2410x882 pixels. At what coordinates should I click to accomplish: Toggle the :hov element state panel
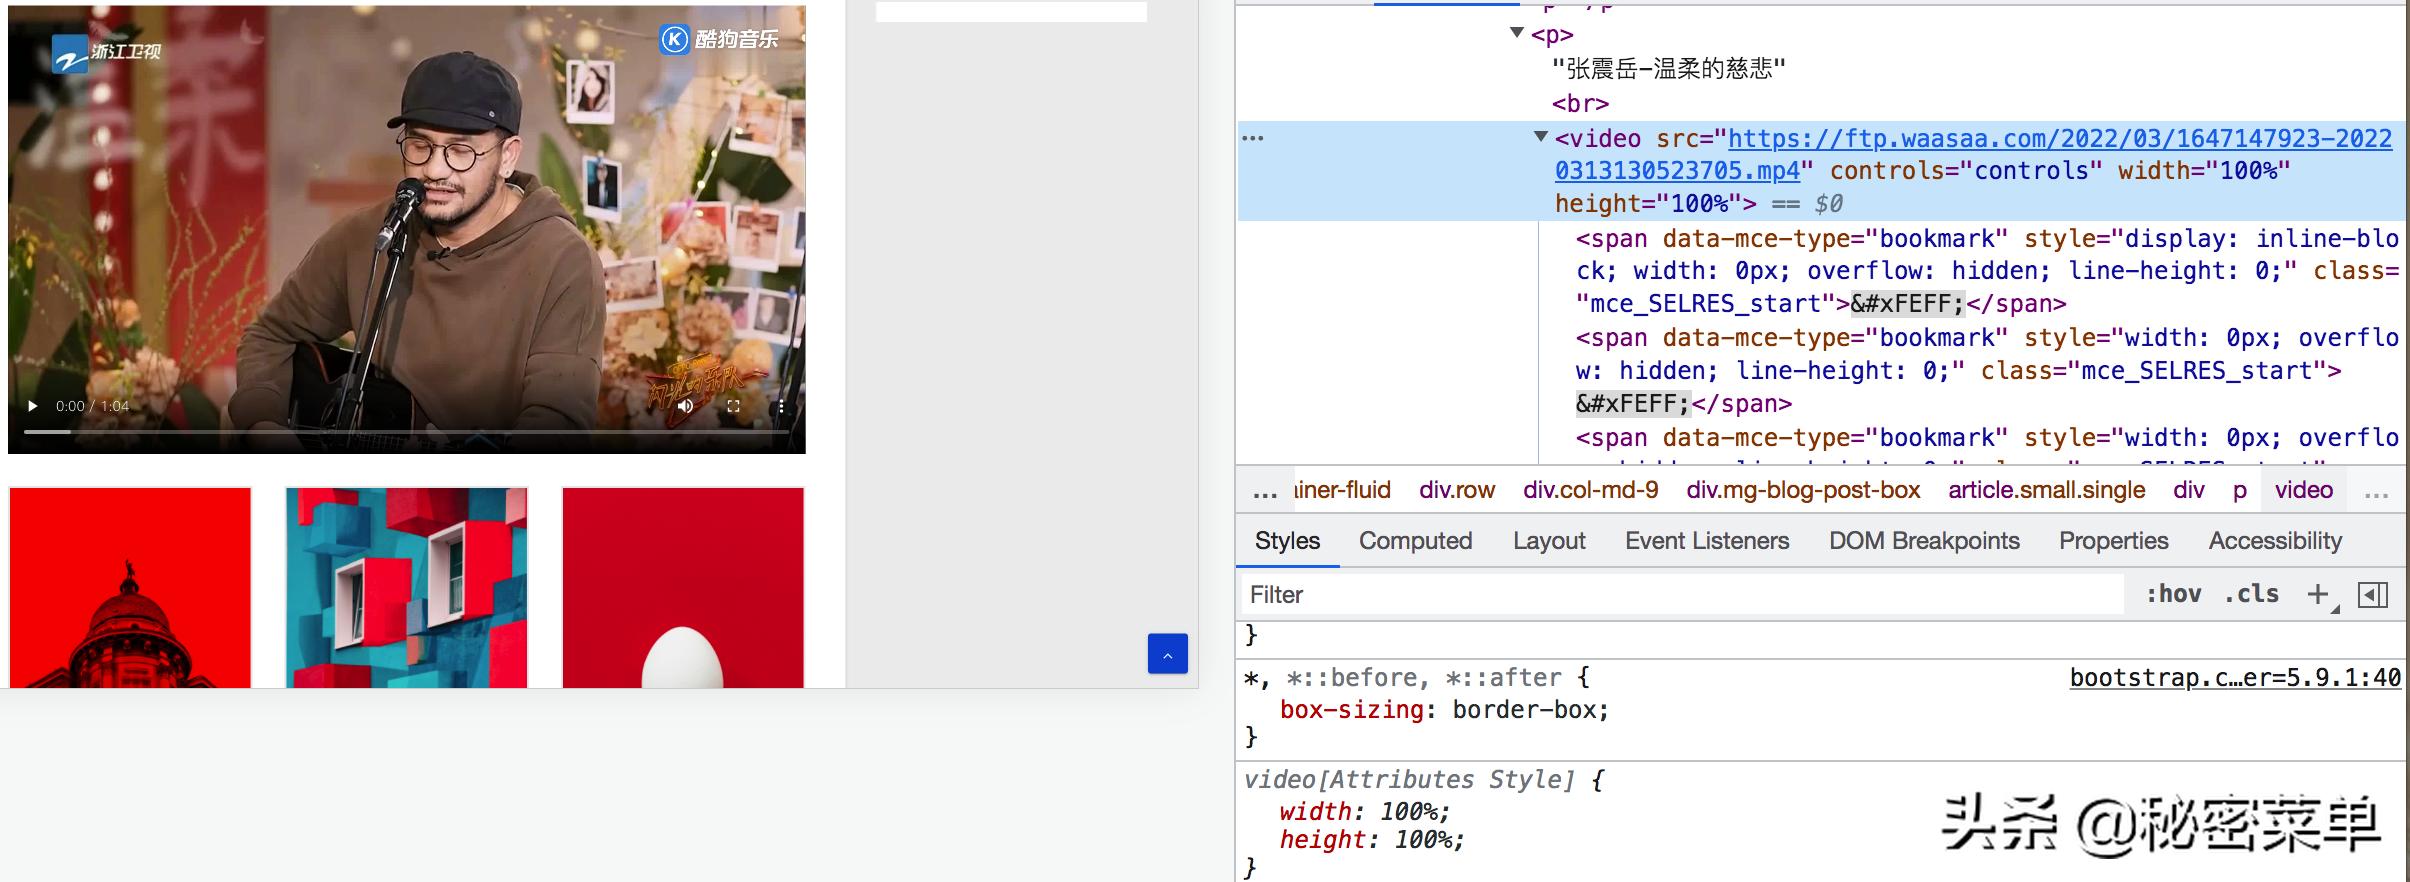click(2174, 594)
